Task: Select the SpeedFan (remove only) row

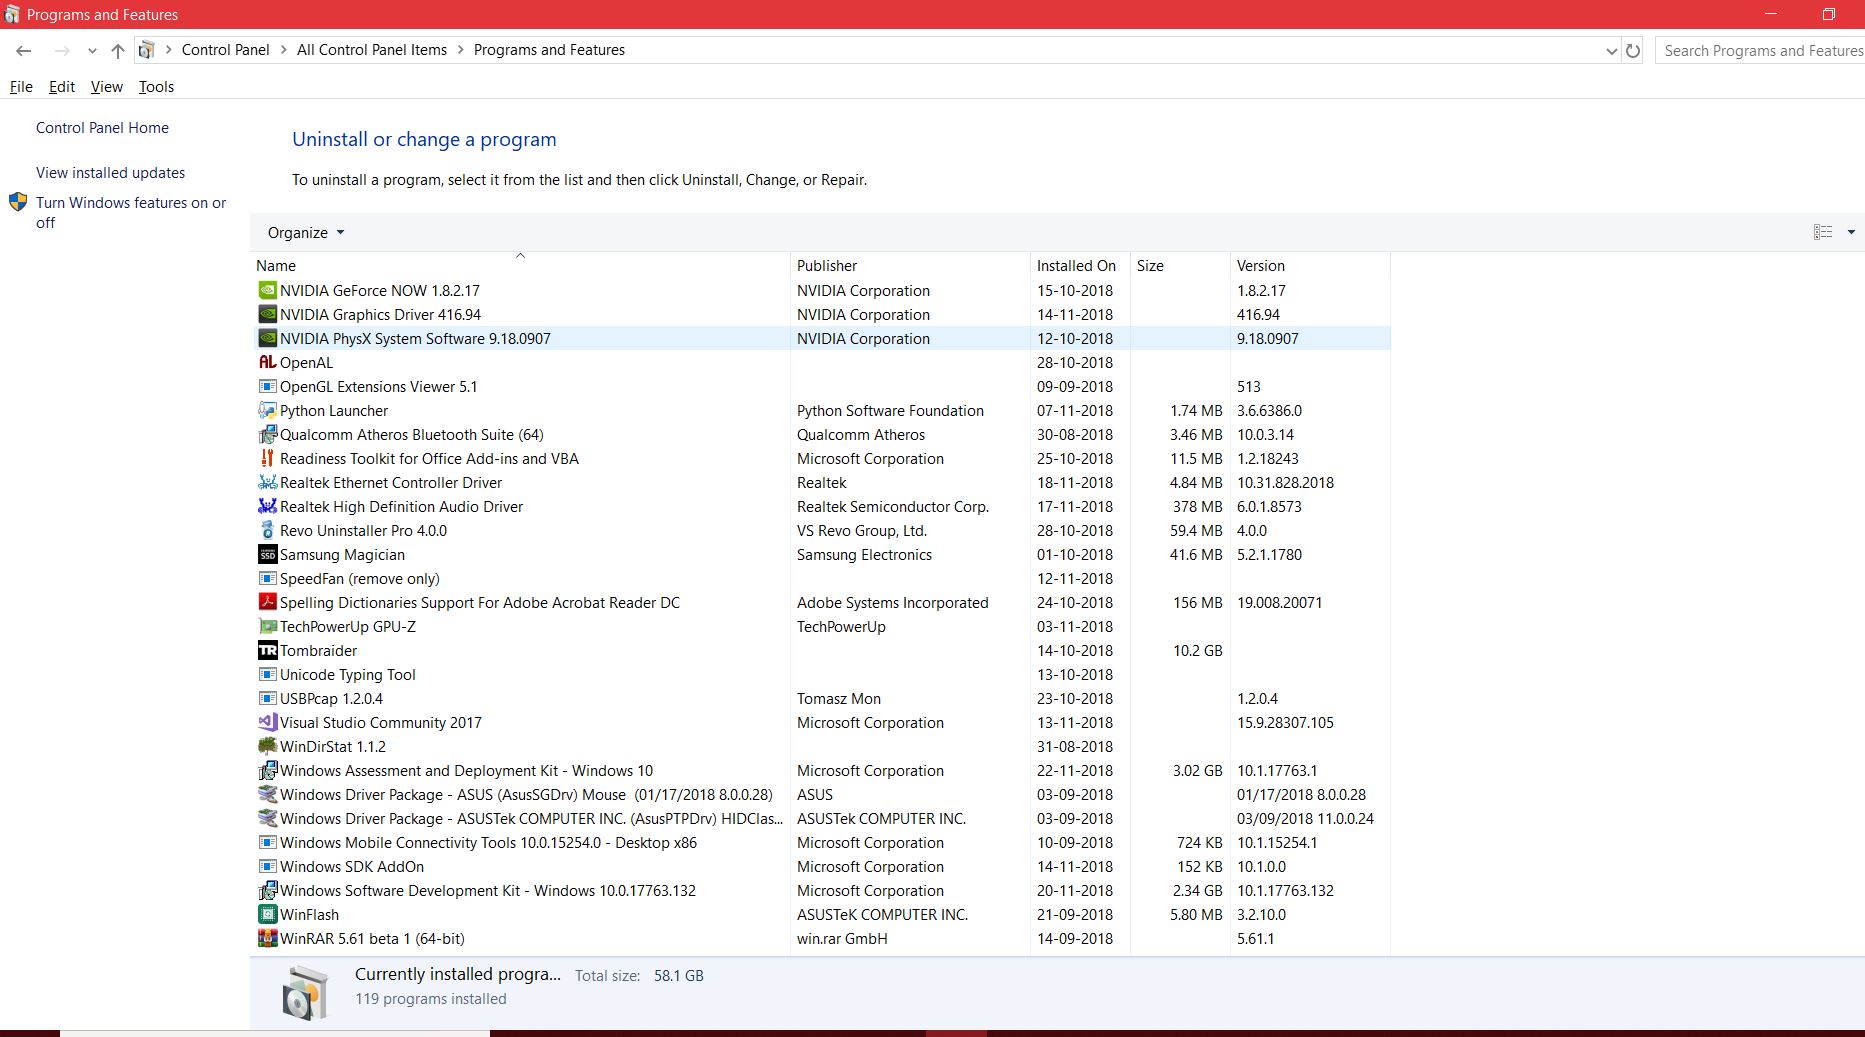Action: pos(820,579)
